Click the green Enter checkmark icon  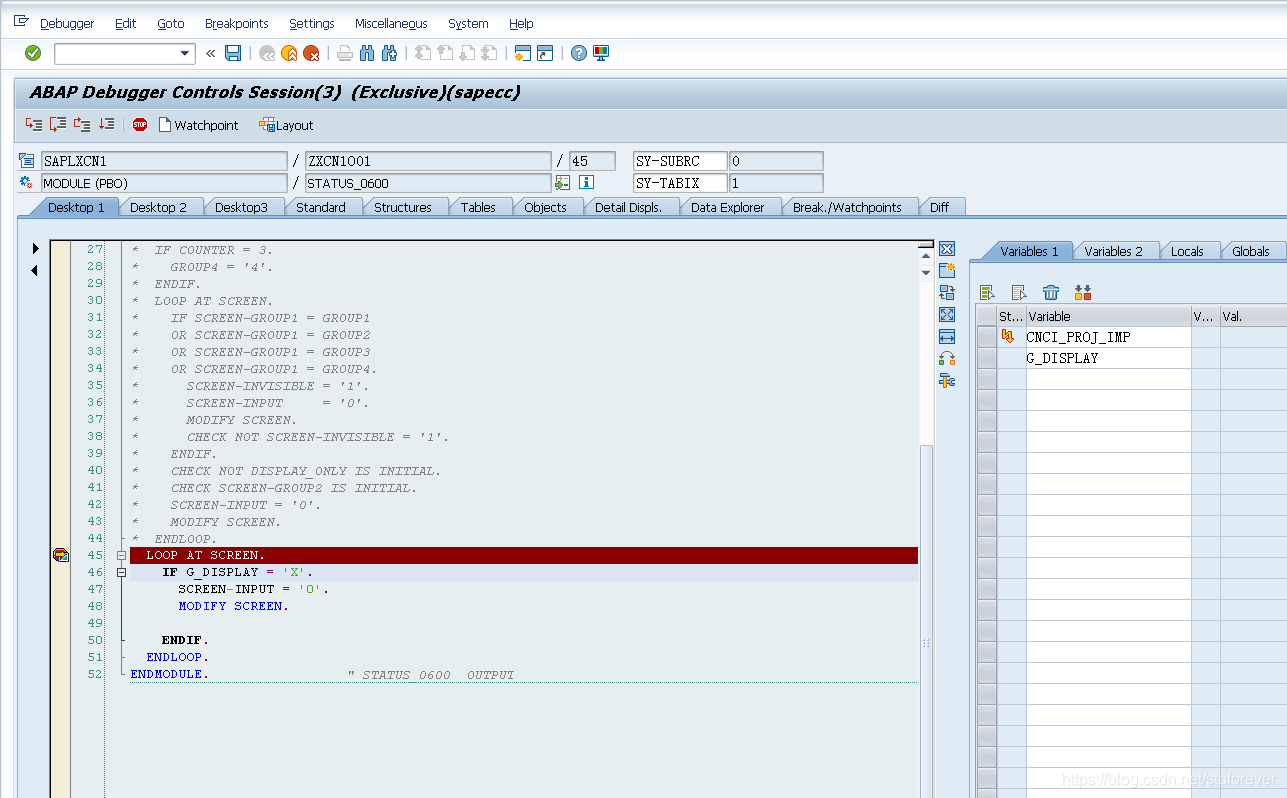(33, 53)
